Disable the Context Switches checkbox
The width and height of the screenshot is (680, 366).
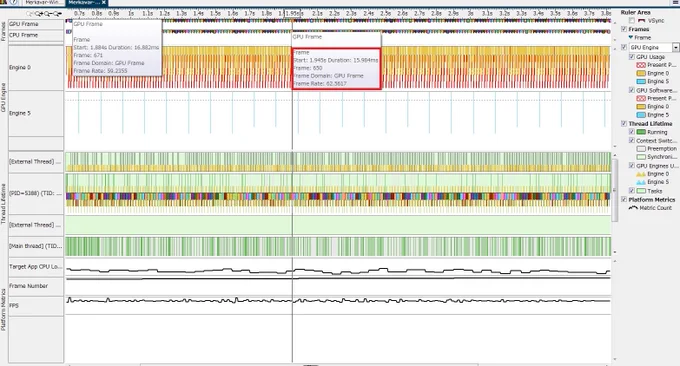pos(631,141)
